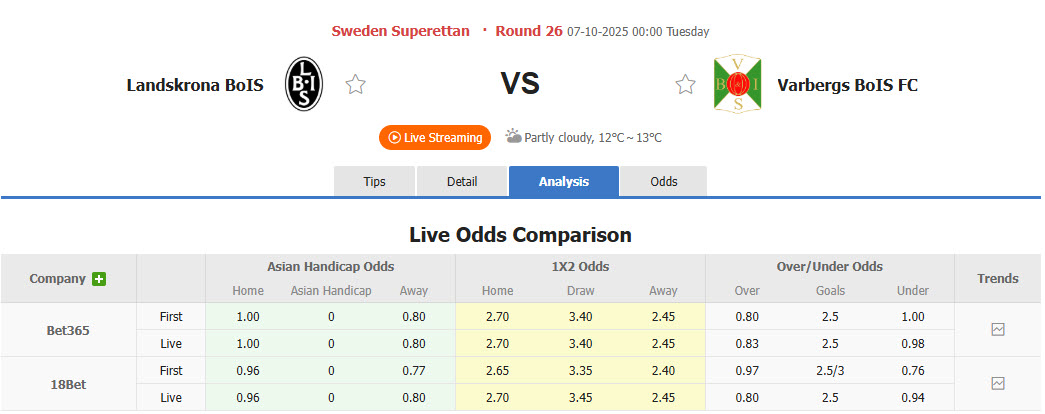The image size is (1045, 414).
Task: Click the Bet365 company cell
Action: pyautogui.click(x=68, y=329)
